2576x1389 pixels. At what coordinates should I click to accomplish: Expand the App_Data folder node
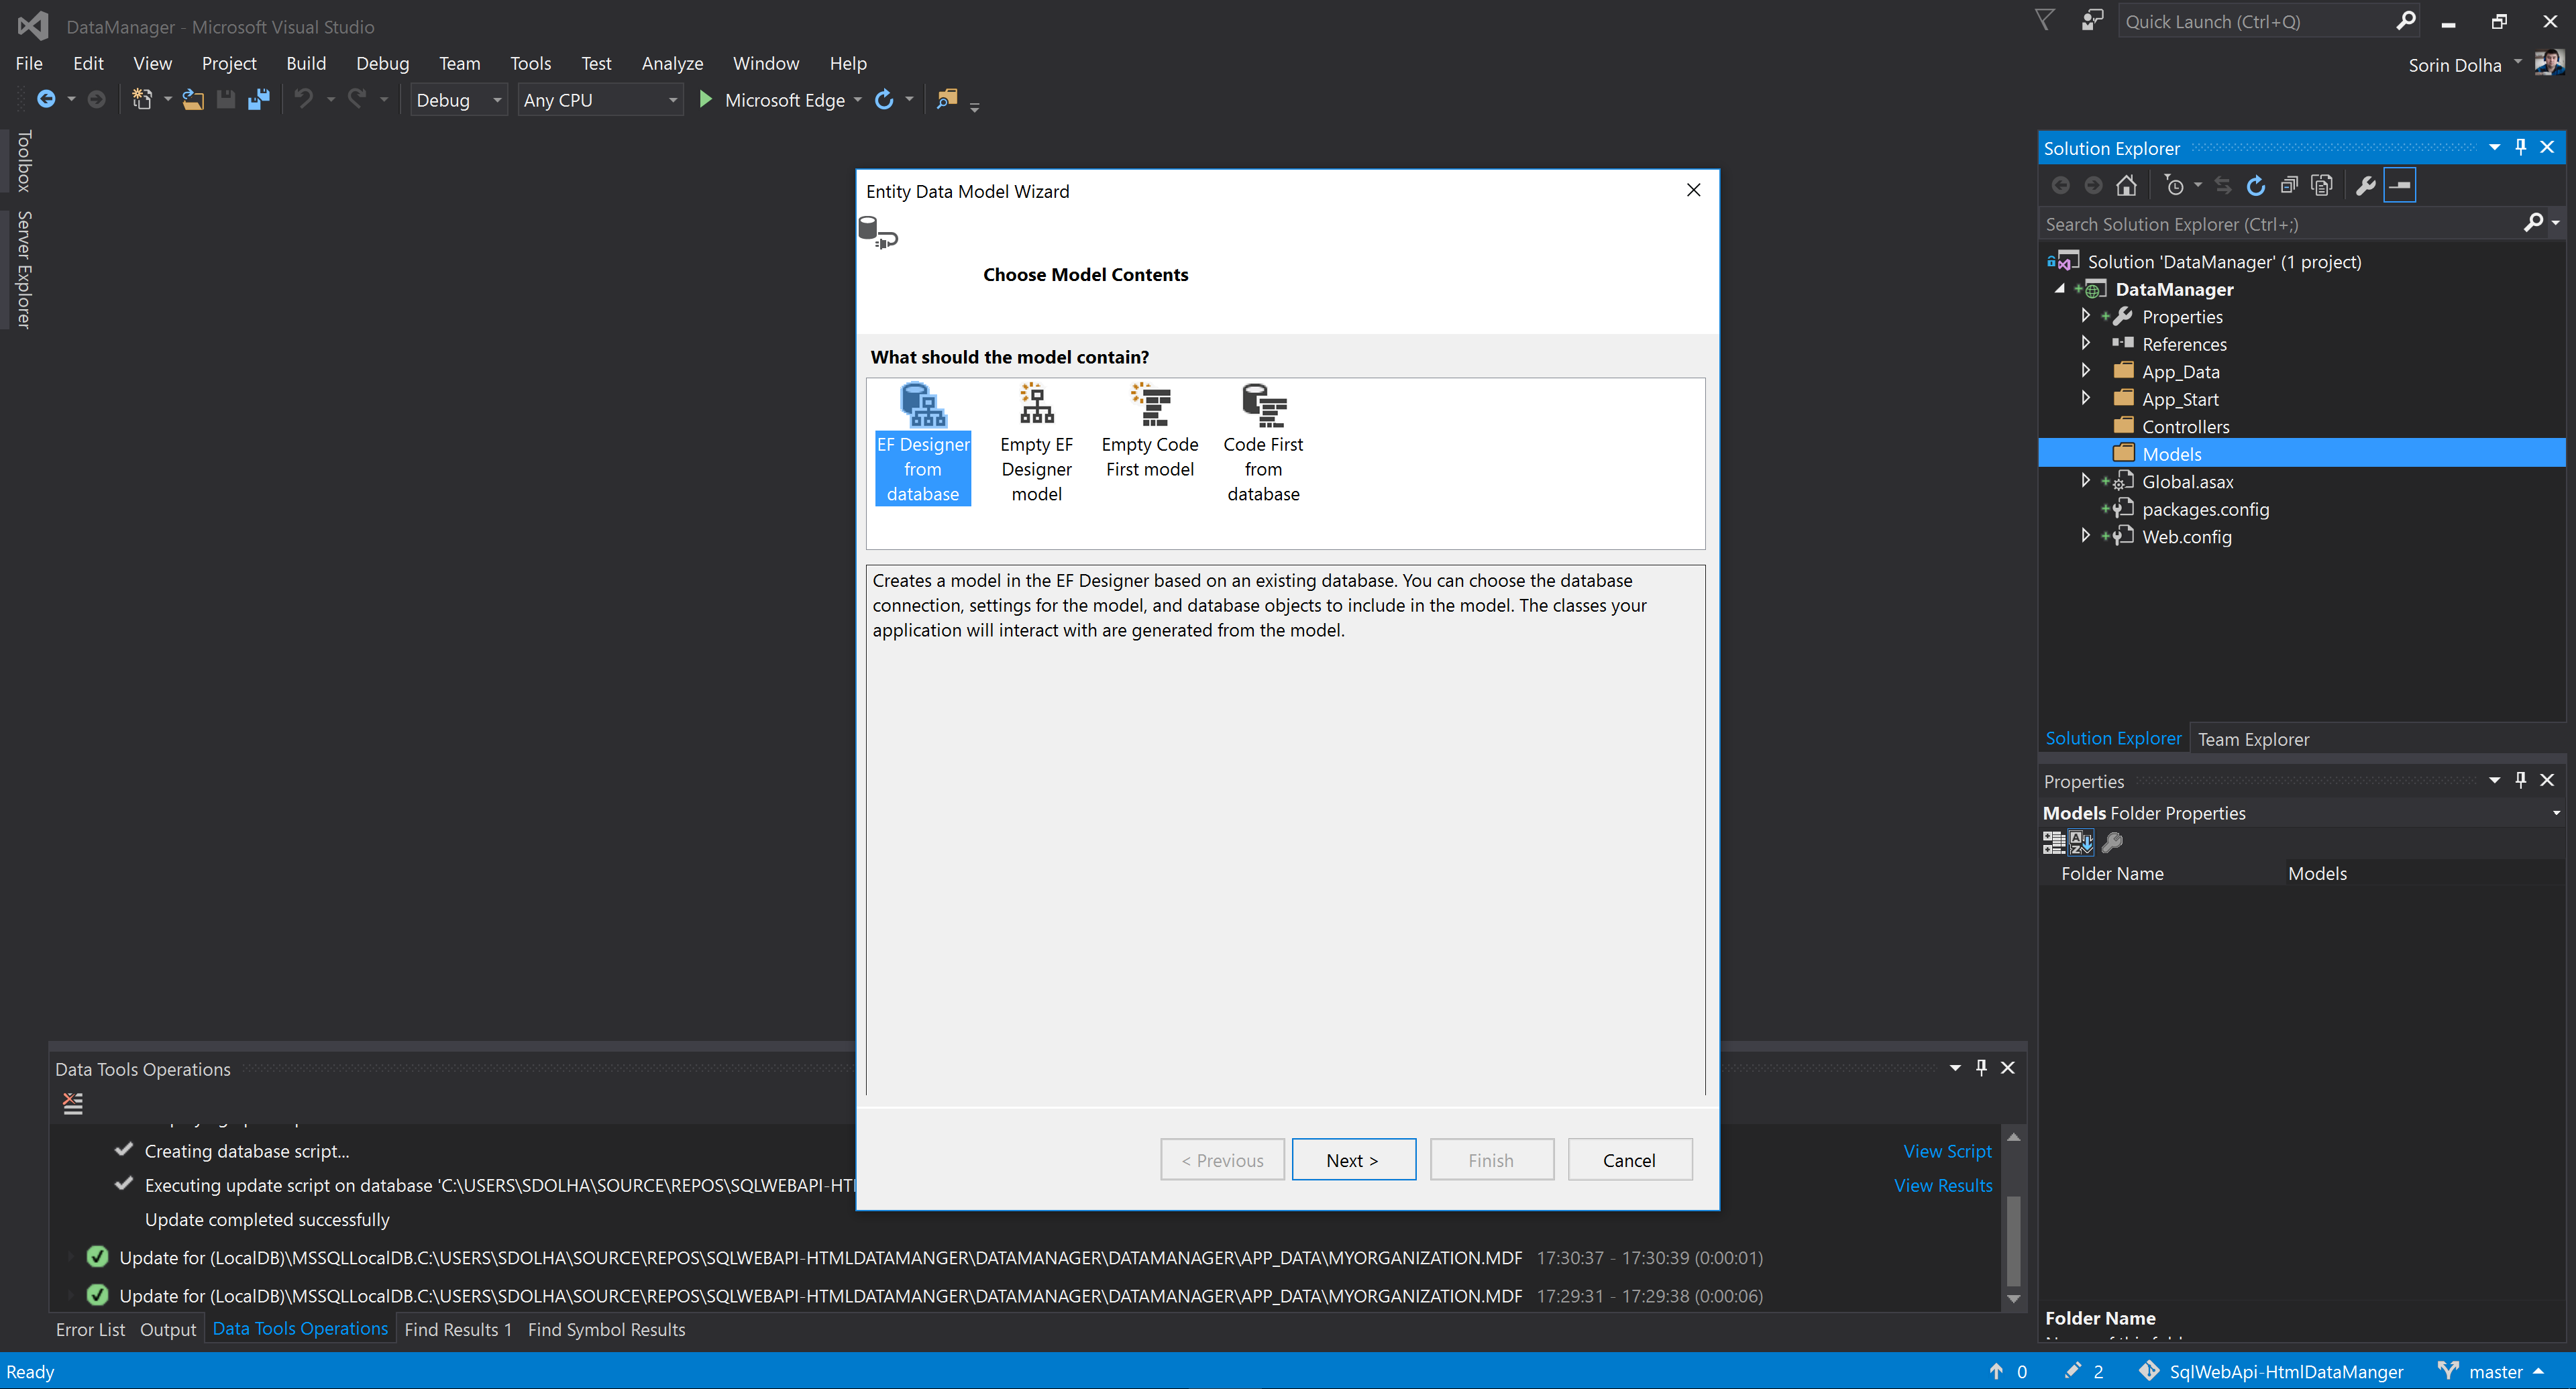click(2086, 371)
